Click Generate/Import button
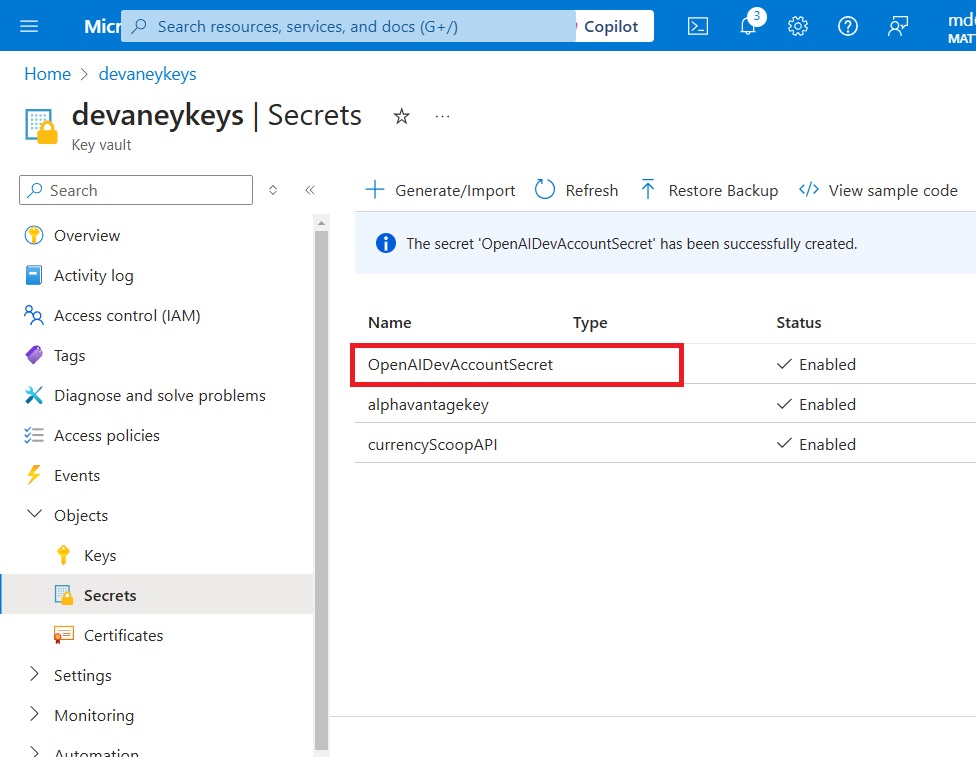 (440, 190)
